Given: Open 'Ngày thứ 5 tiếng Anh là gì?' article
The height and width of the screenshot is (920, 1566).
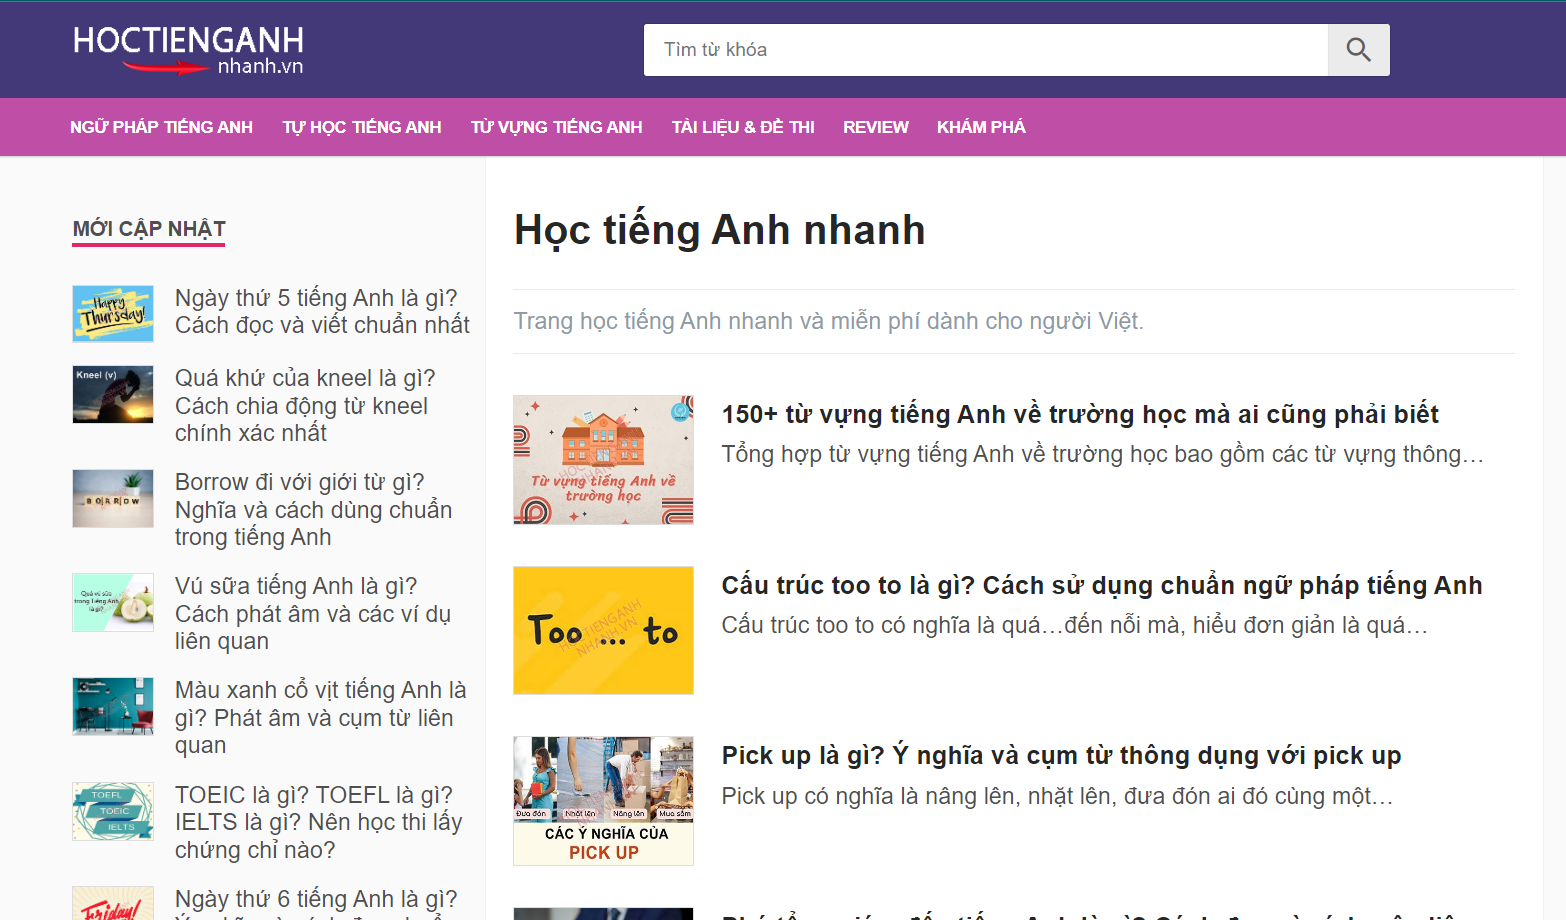Looking at the screenshot, I should tap(322, 311).
